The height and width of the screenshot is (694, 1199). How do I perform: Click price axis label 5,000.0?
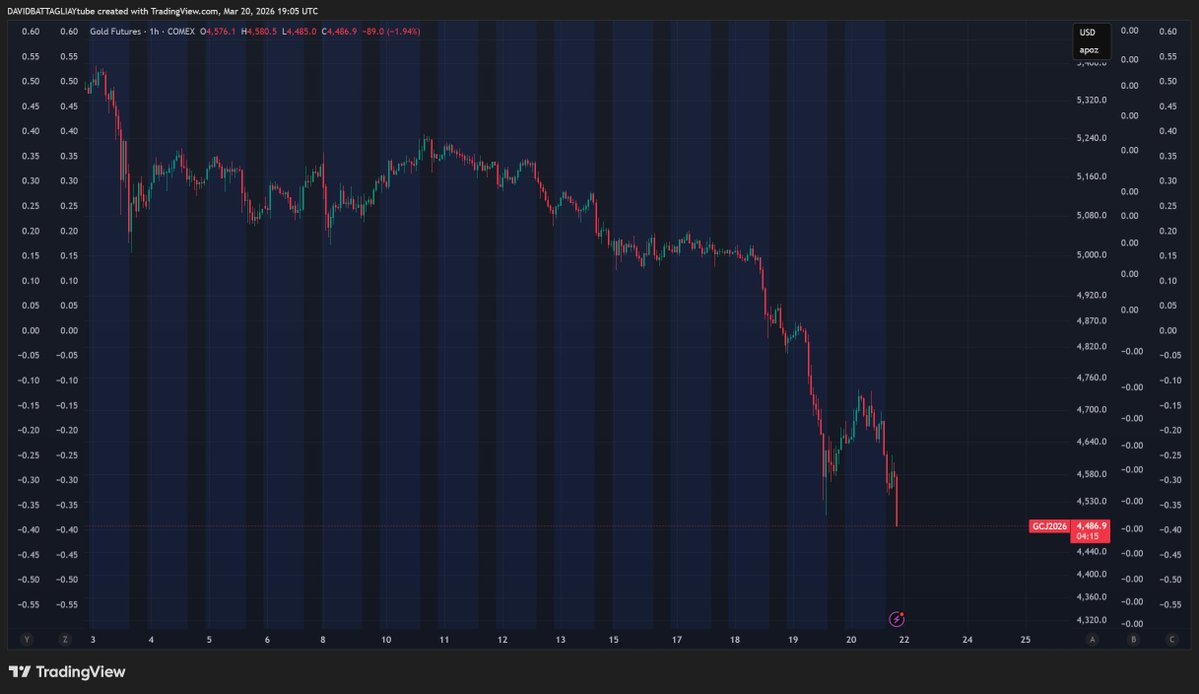point(1091,255)
